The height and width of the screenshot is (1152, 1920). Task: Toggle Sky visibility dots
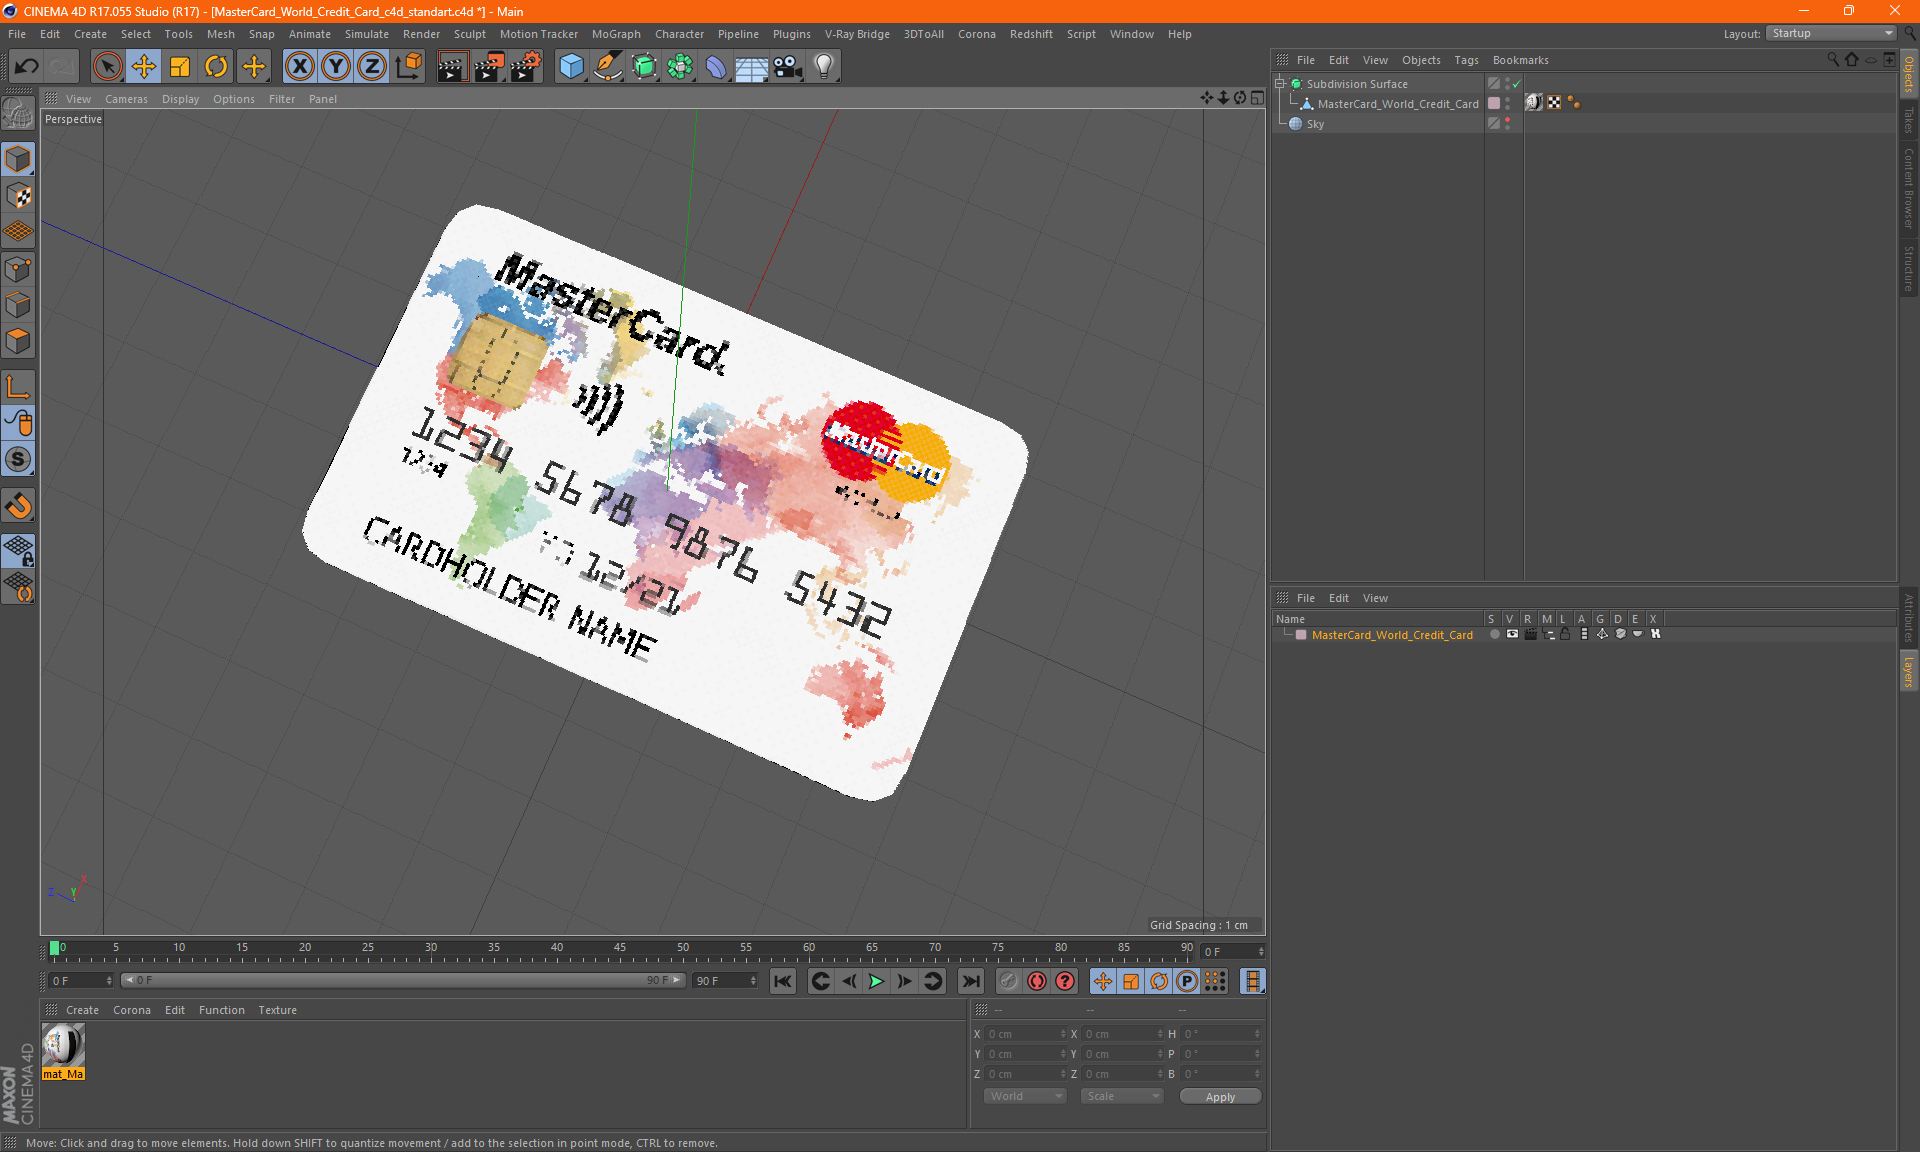(x=1507, y=124)
